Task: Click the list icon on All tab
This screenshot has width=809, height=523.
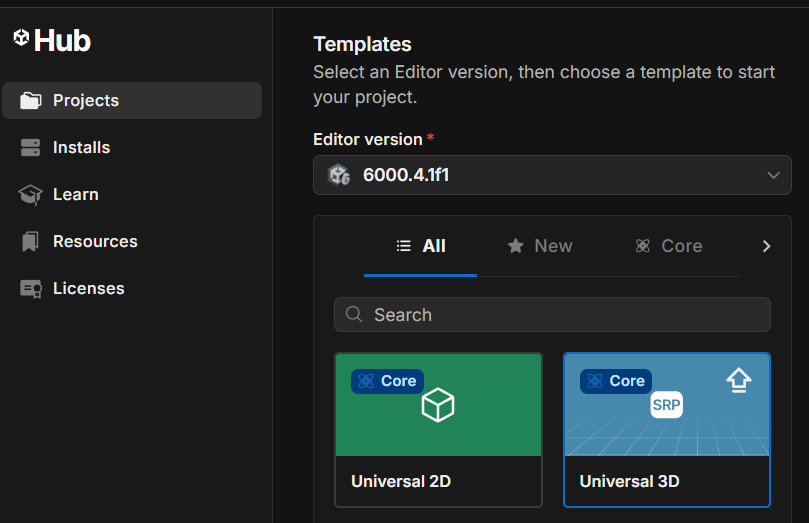Action: [x=403, y=246]
